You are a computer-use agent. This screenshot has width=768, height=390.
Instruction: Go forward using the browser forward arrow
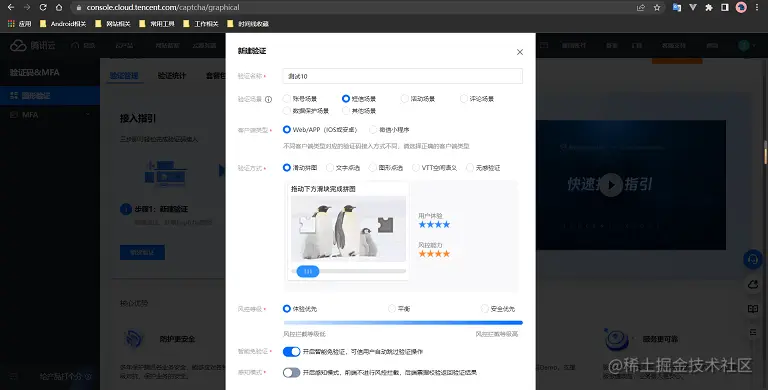[27, 7]
